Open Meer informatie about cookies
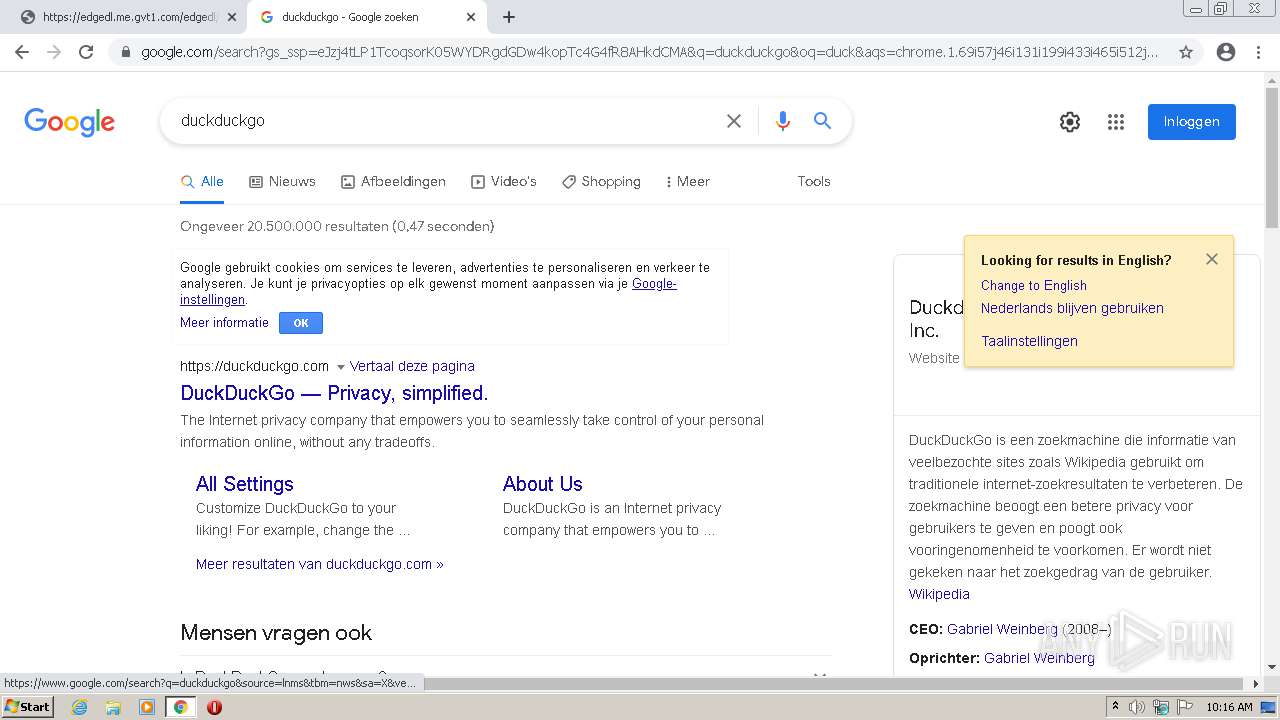This screenshot has height=720, width=1280. (224, 323)
